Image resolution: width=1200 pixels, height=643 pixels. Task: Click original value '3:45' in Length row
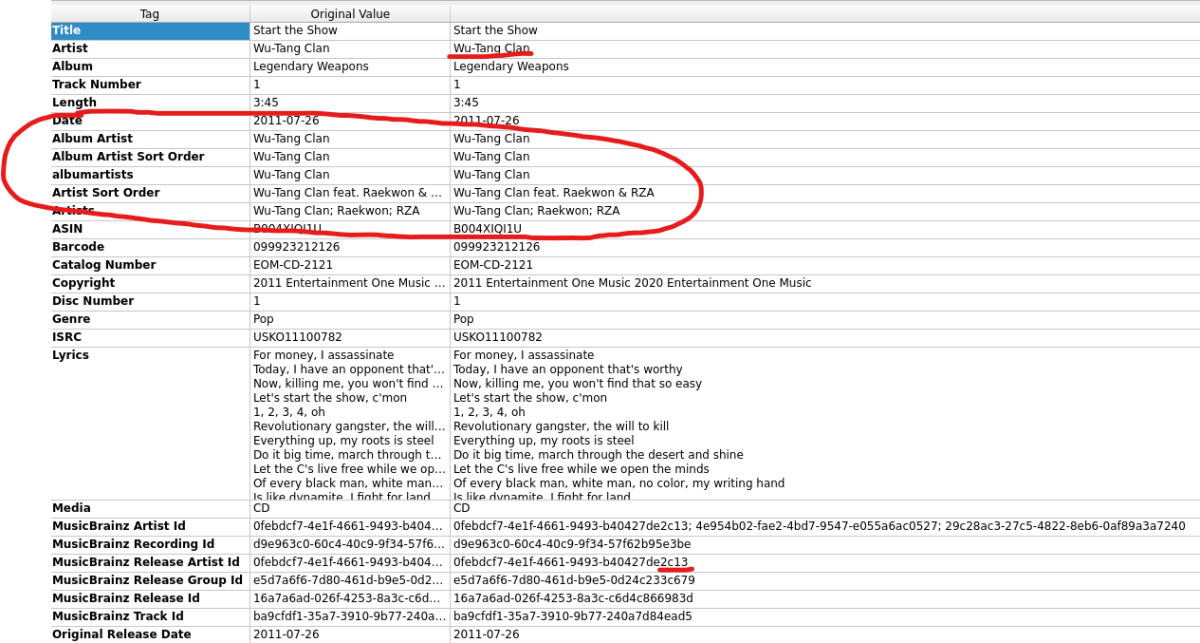tap(265, 102)
